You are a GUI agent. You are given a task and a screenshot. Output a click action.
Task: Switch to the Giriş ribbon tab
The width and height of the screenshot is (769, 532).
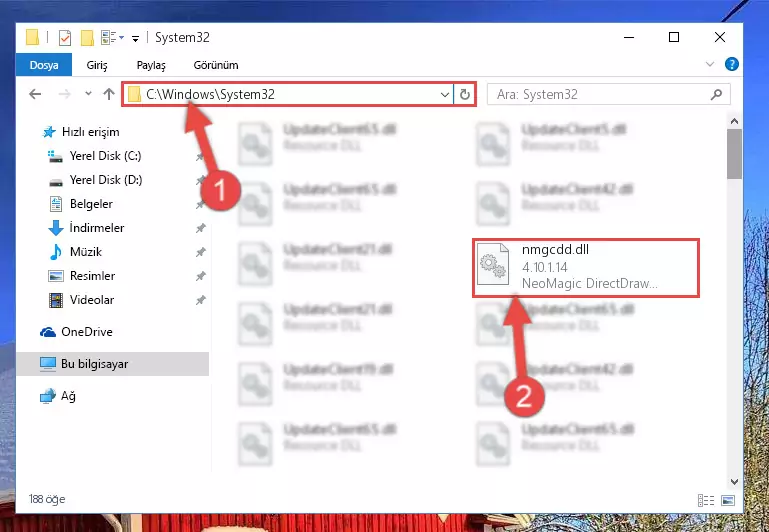97,65
